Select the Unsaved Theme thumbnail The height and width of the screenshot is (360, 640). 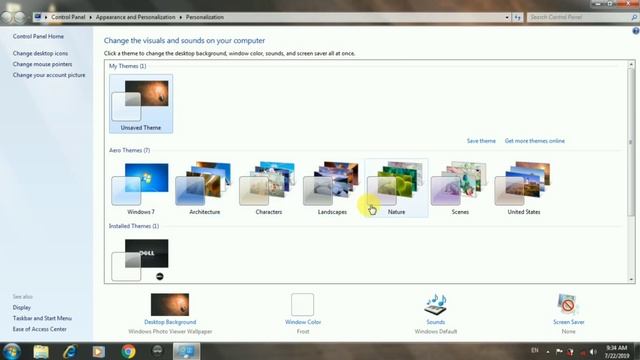pos(141,104)
